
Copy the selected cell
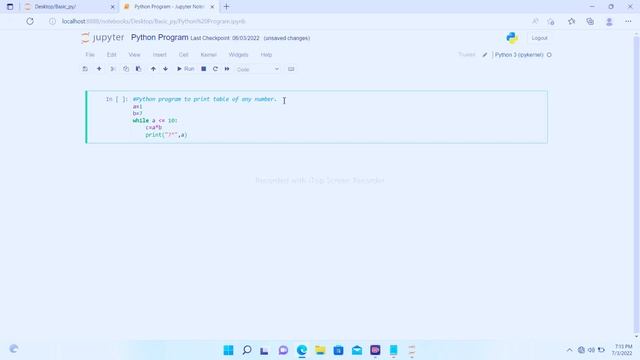(x=126, y=69)
